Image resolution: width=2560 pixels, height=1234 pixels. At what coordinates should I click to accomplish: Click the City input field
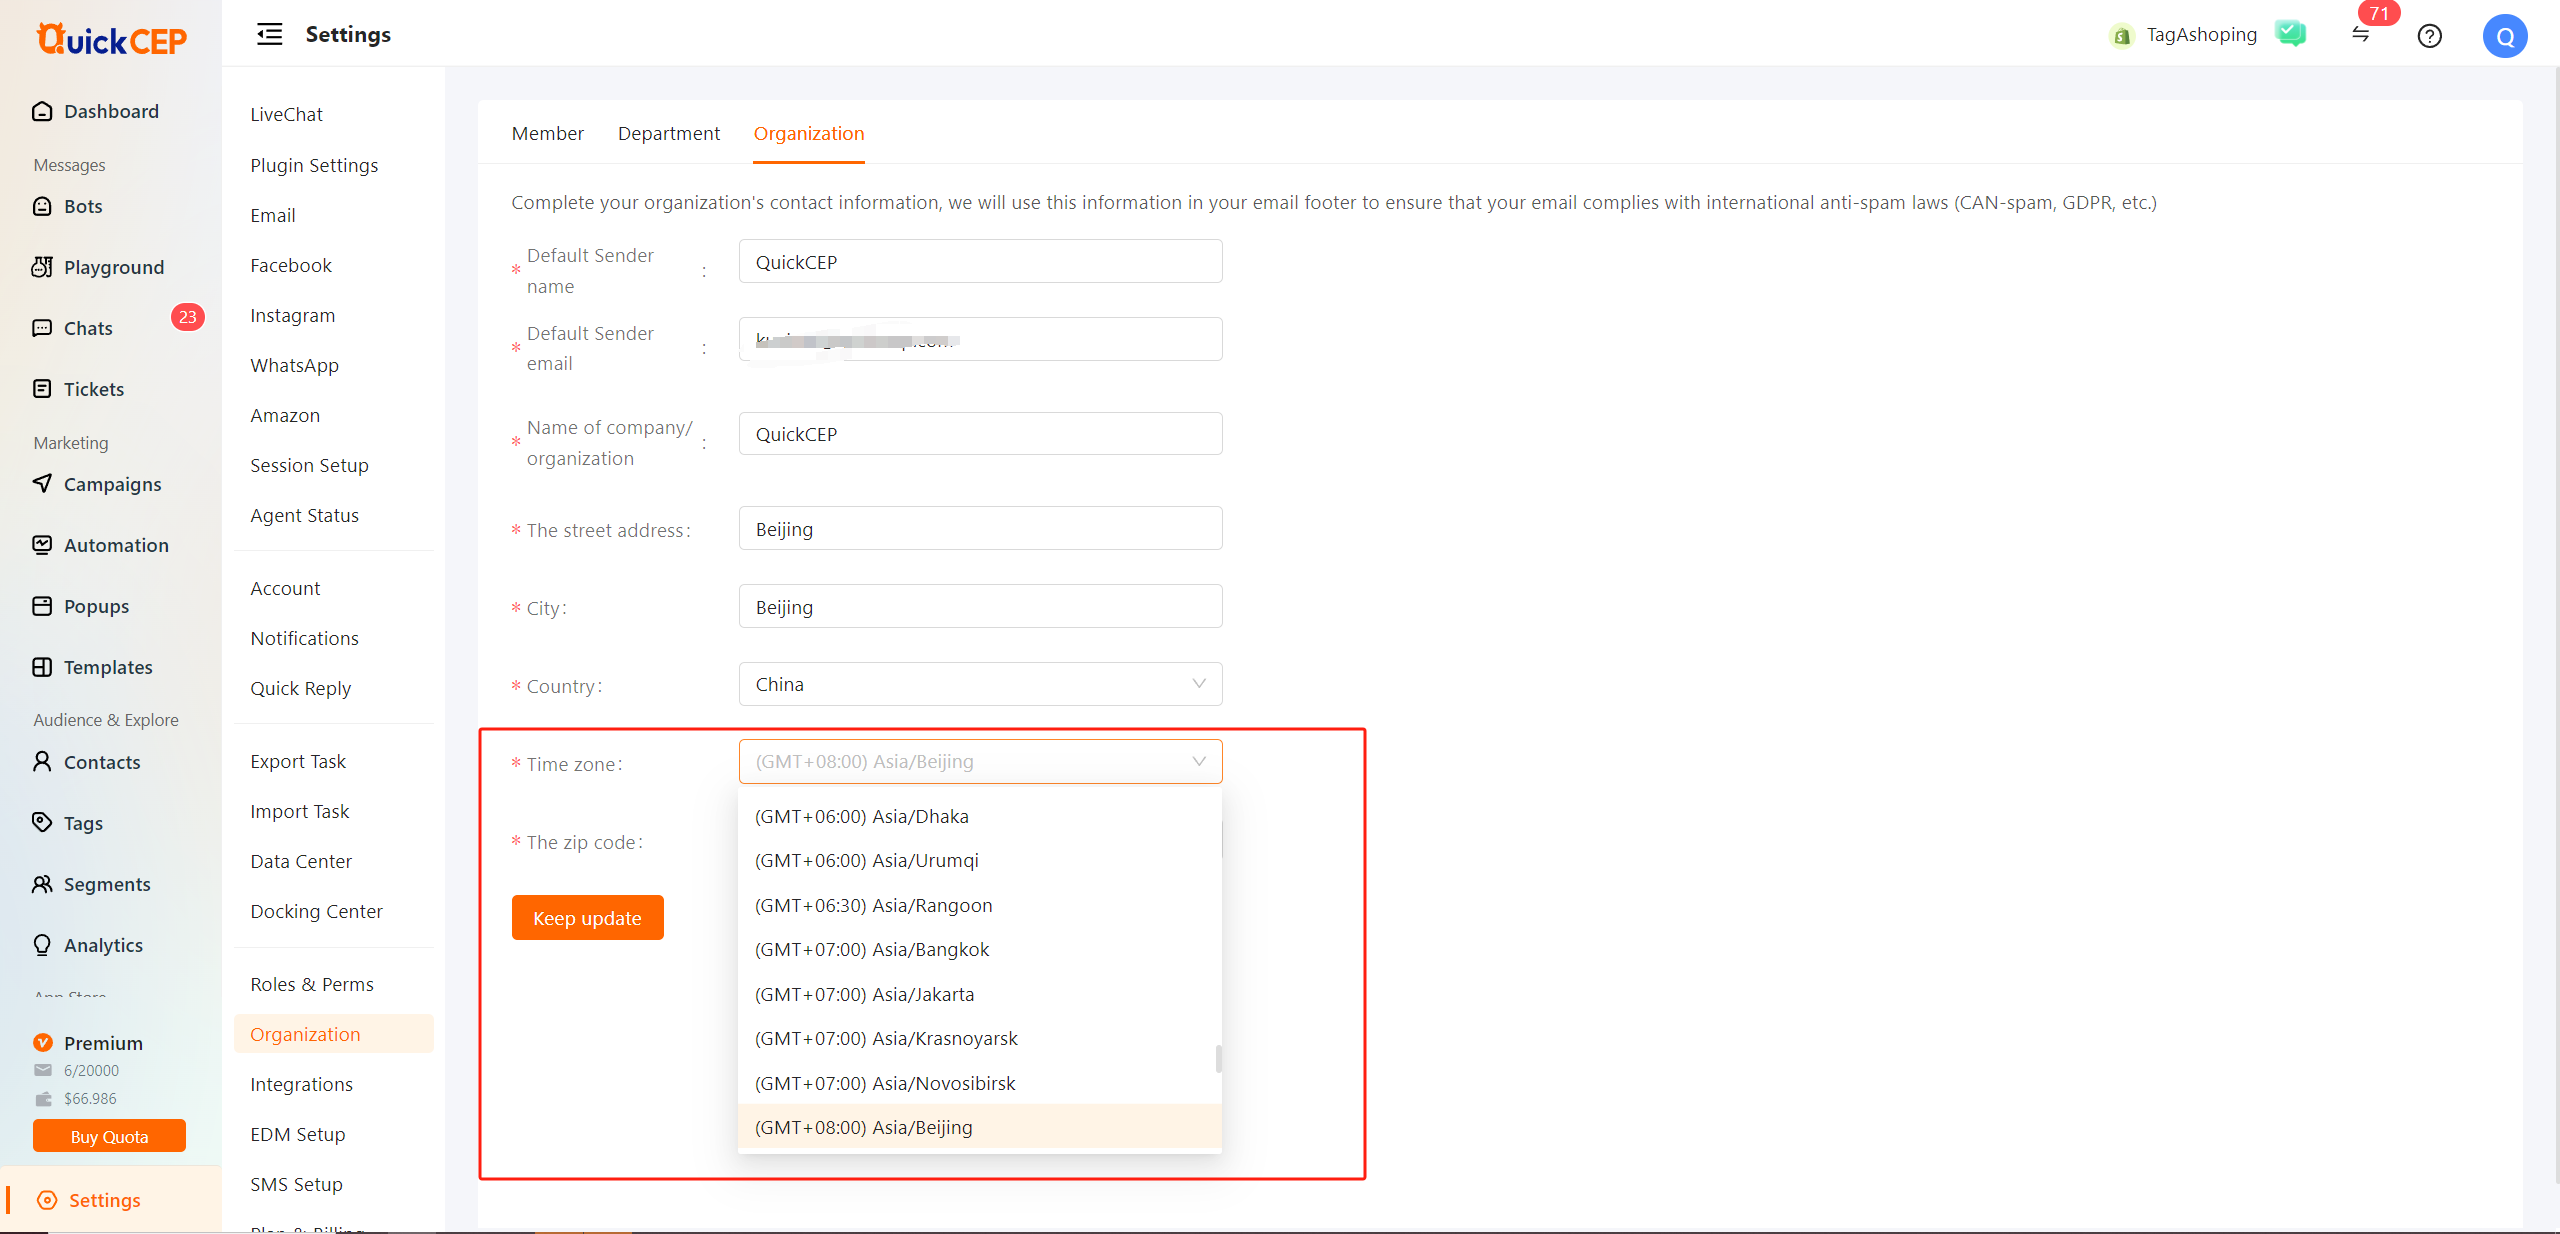pos(980,606)
